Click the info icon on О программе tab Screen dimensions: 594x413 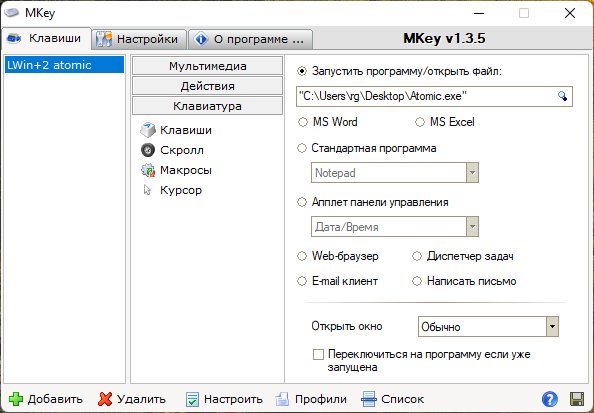tap(201, 39)
